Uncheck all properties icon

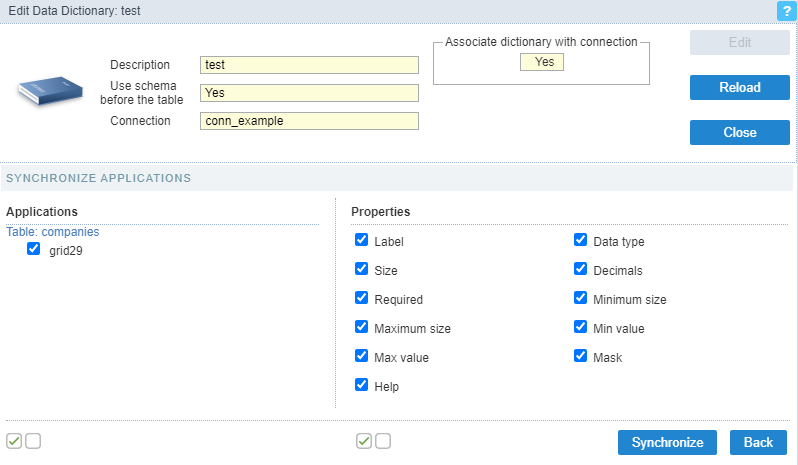pos(383,441)
